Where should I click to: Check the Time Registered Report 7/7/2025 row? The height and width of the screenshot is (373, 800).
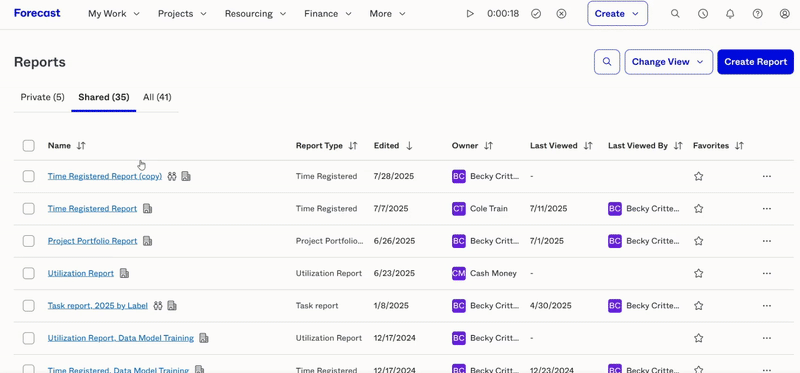(29, 209)
